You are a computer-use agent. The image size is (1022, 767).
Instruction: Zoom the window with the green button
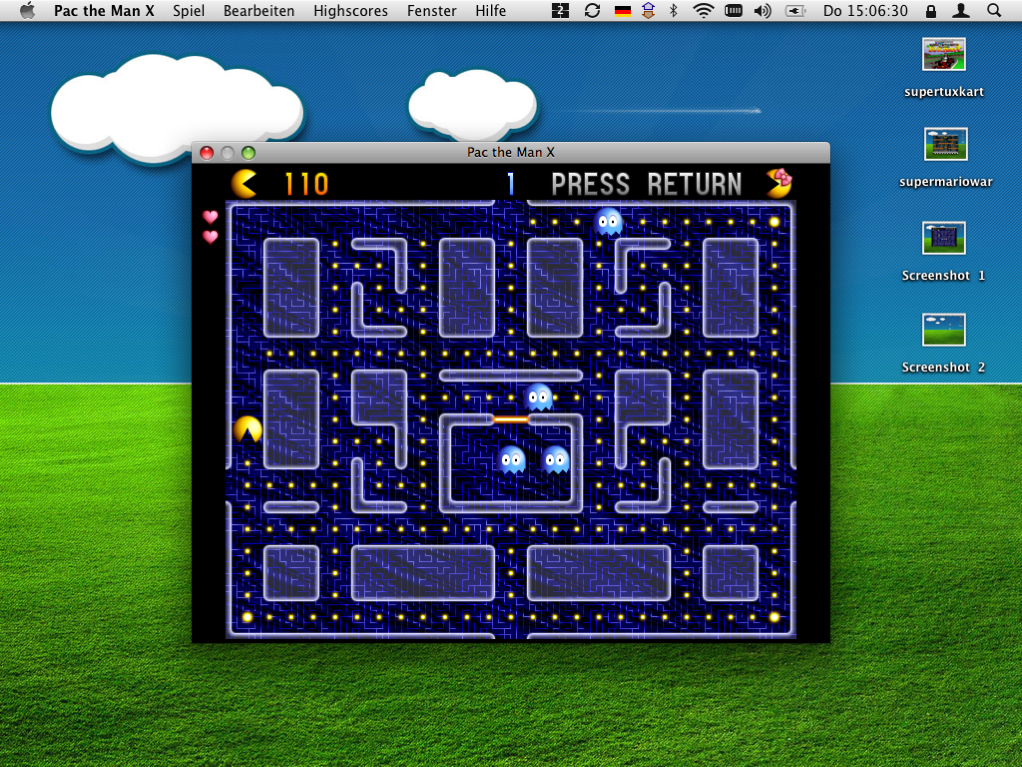tap(248, 152)
